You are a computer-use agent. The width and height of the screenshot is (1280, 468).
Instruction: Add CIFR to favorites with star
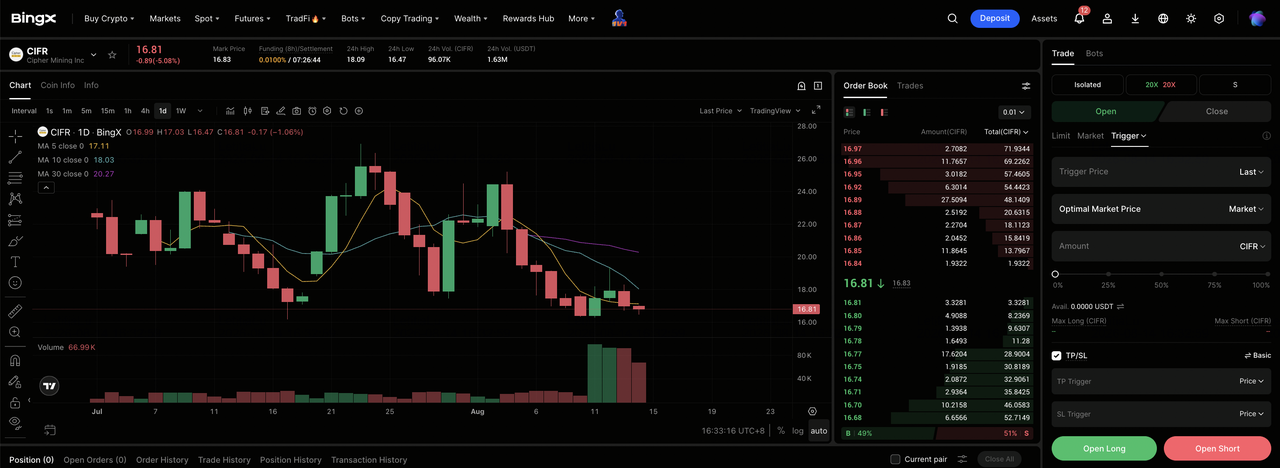click(112, 54)
